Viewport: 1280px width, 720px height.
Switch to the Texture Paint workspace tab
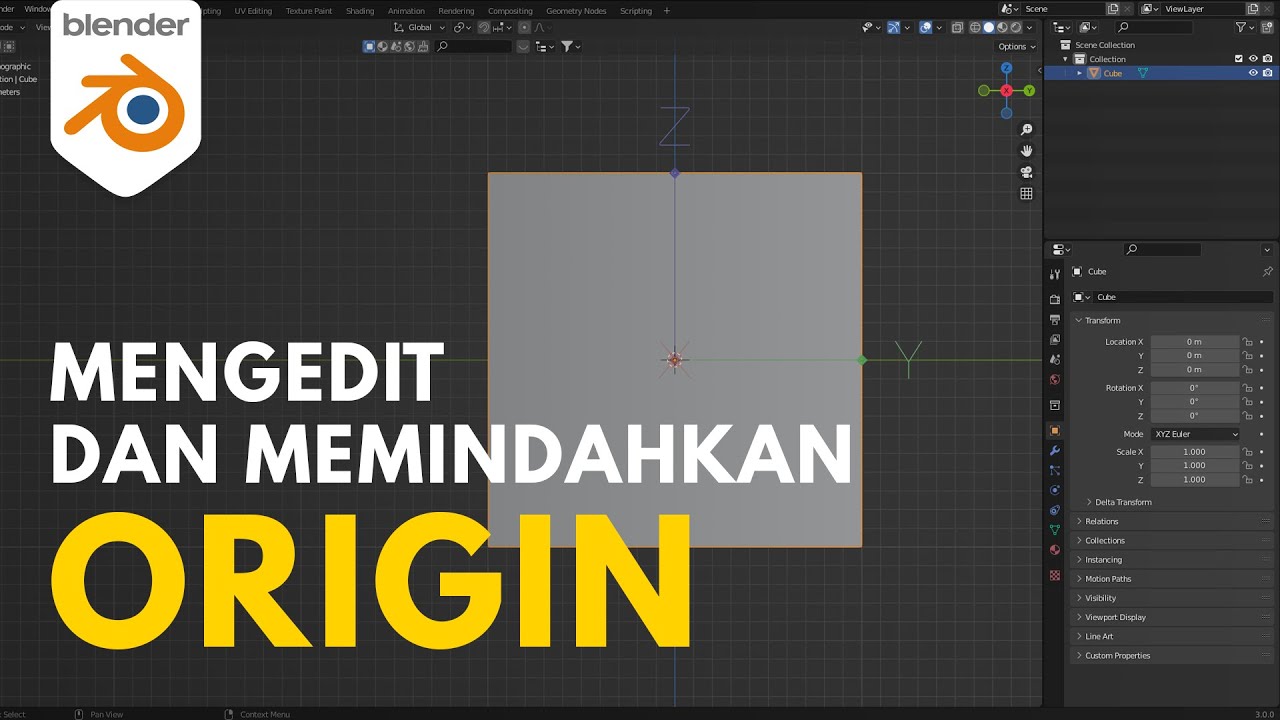pyautogui.click(x=309, y=11)
